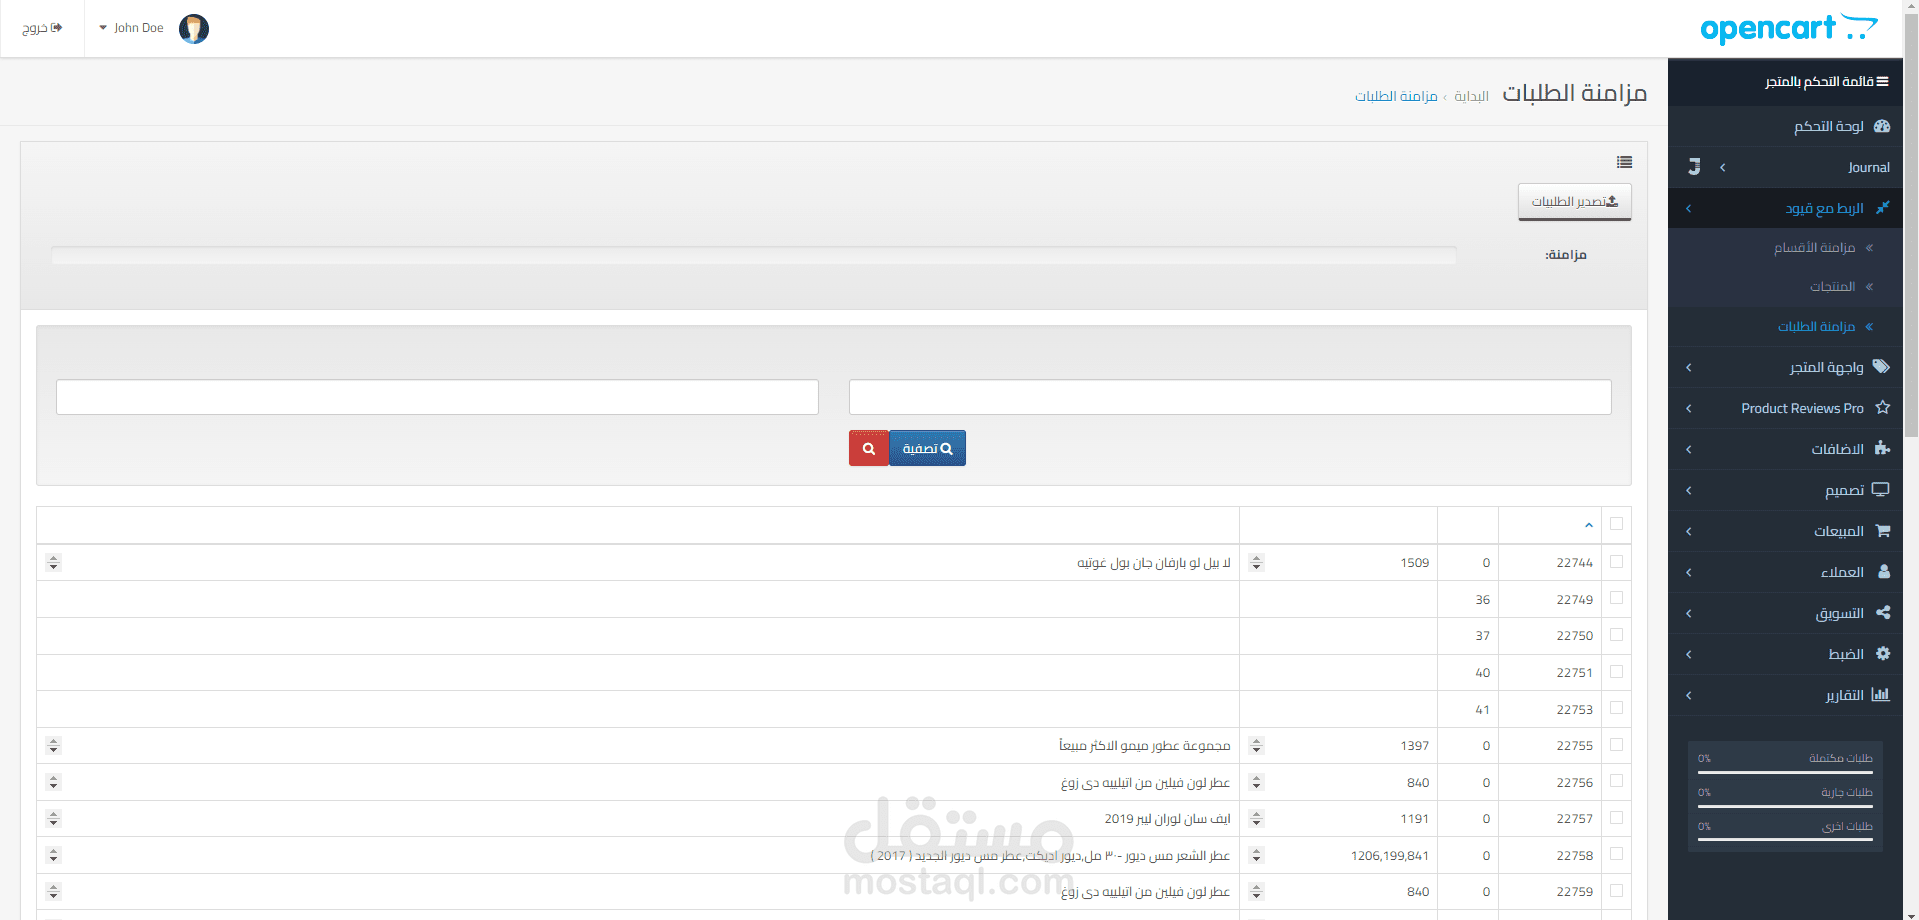Expand the الاضافات chevron
The height and width of the screenshot is (920, 1919).
(x=1688, y=450)
